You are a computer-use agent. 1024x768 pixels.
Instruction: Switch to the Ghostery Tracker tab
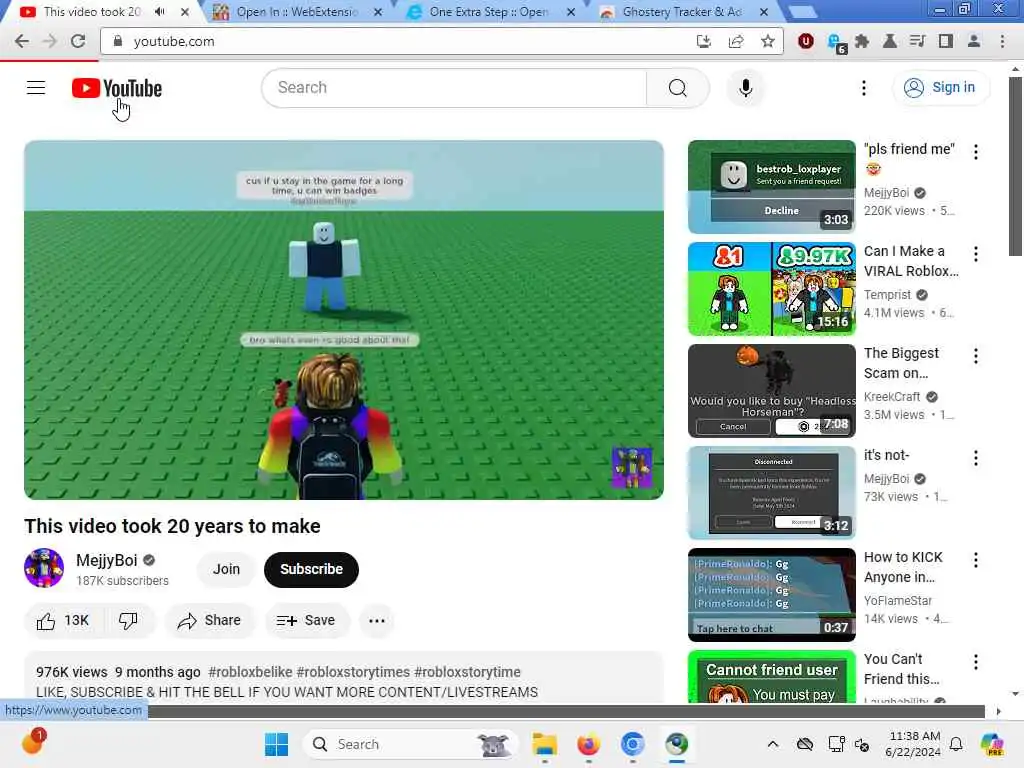point(682,12)
